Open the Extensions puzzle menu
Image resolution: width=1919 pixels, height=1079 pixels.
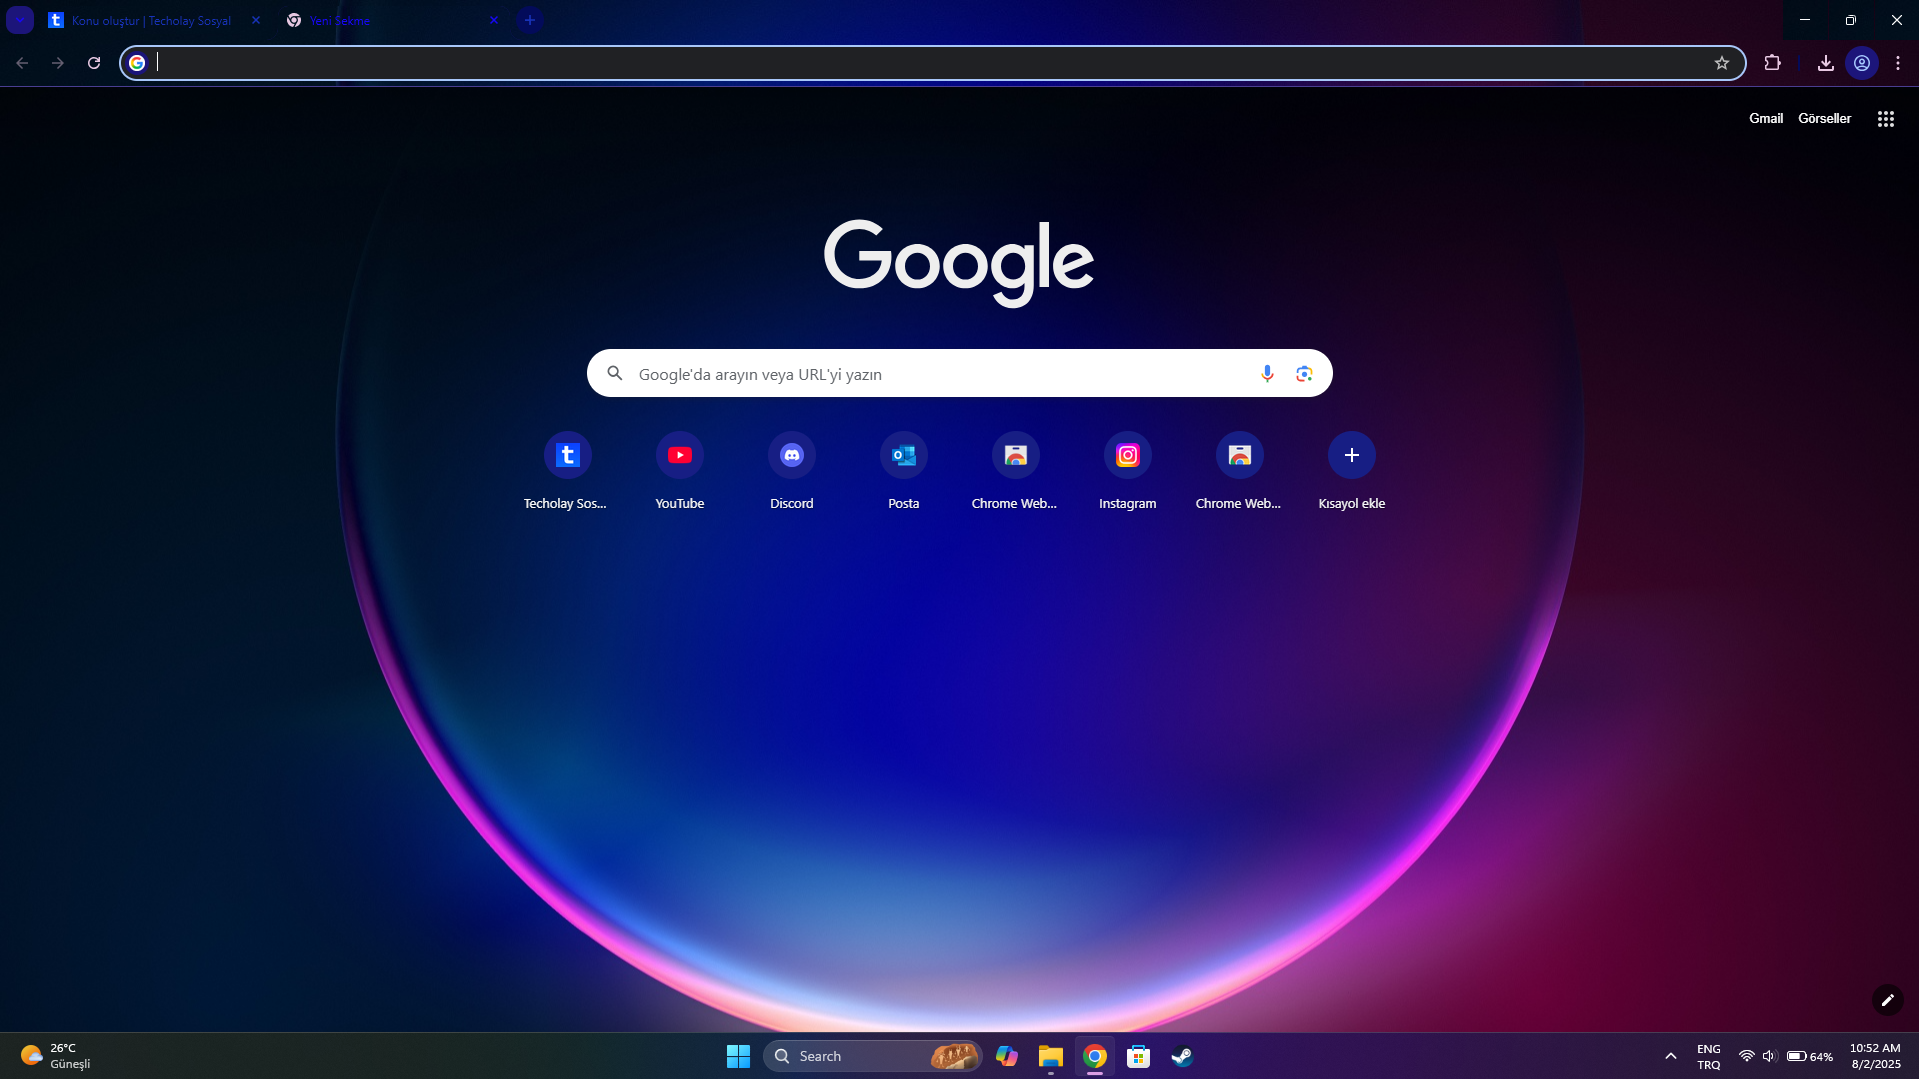pos(1772,63)
